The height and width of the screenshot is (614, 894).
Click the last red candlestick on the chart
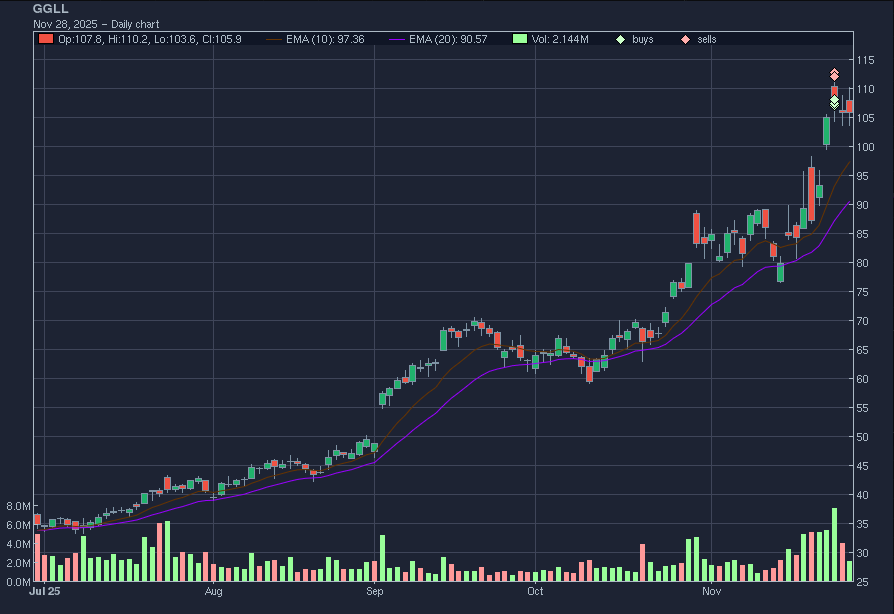pos(850,107)
